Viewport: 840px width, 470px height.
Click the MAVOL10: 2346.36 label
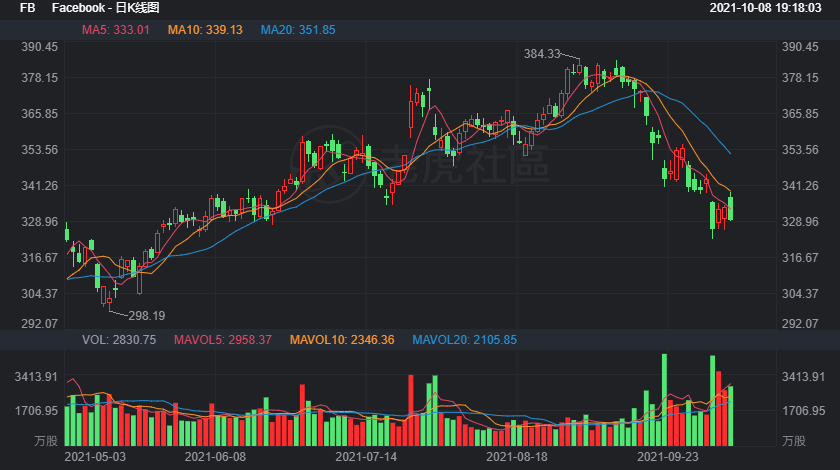click(x=342, y=340)
